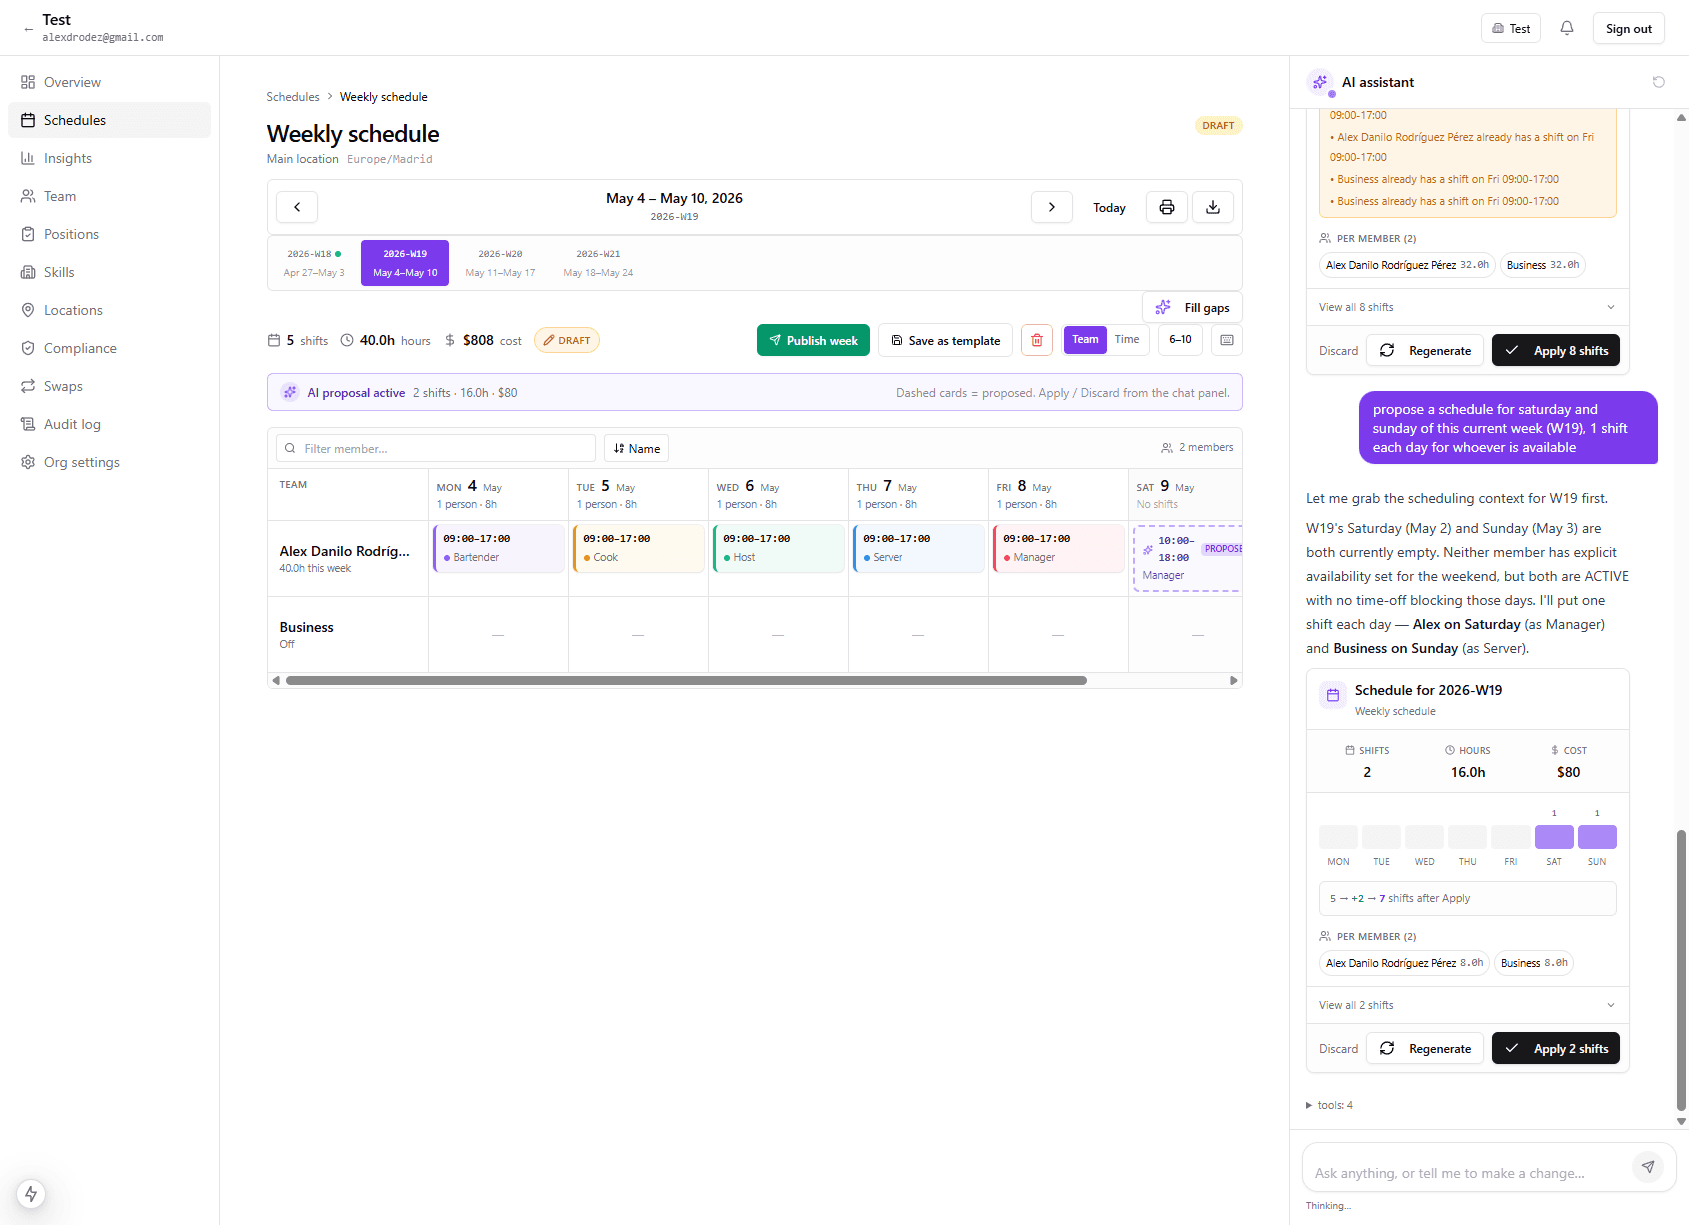Image resolution: width=1689 pixels, height=1225 pixels.
Task: Open the Compliance section
Action: point(109,348)
